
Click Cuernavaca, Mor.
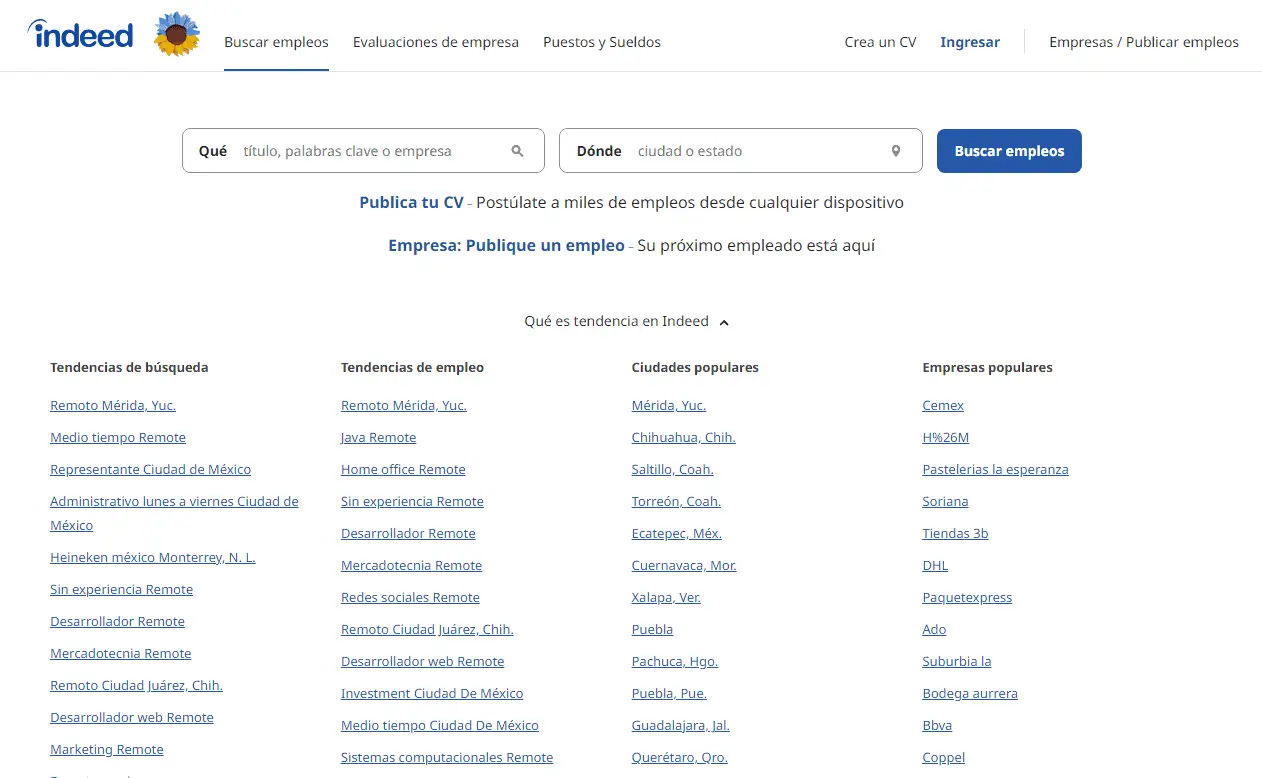(x=684, y=565)
